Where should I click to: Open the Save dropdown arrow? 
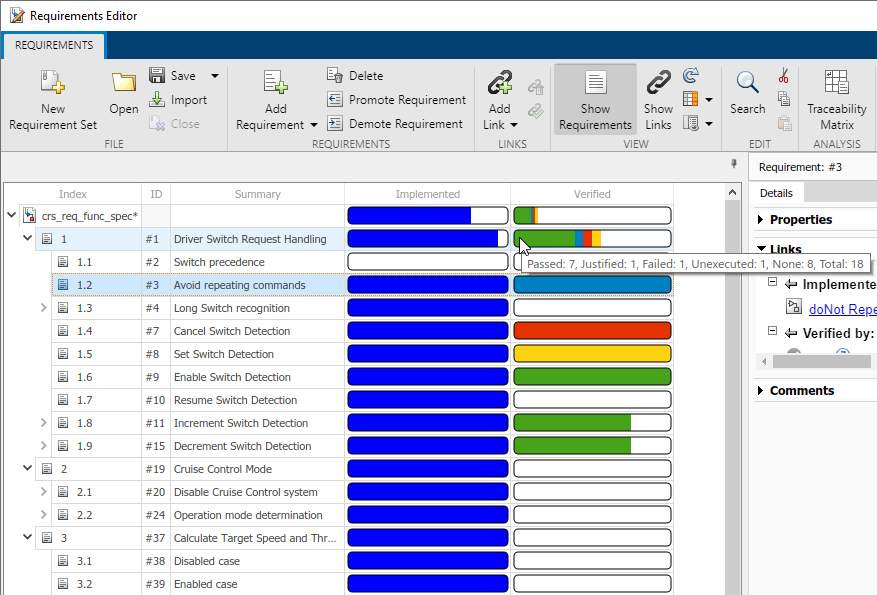coord(214,76)
